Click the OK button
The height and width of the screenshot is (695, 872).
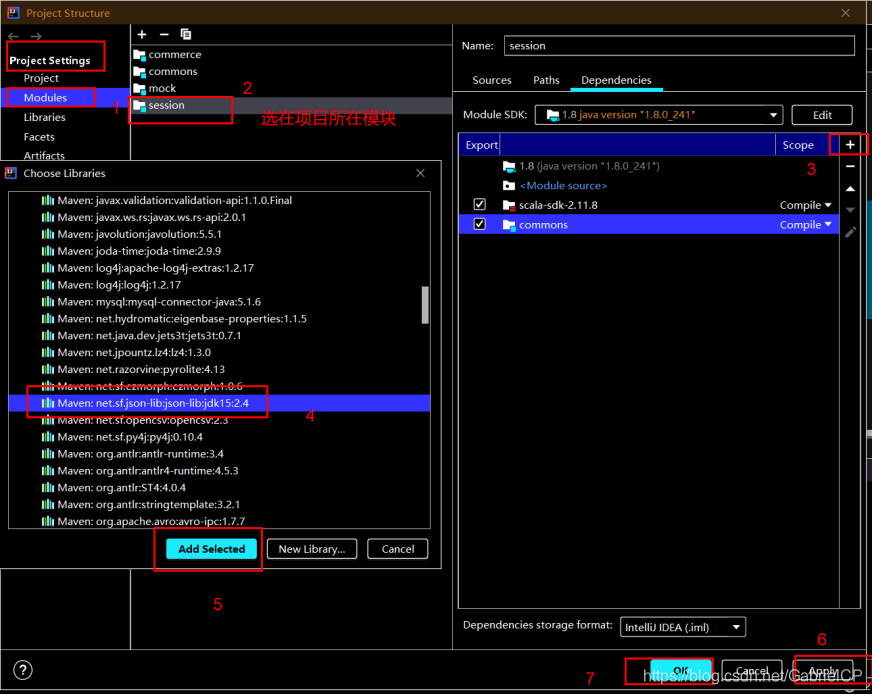(681, 670)
